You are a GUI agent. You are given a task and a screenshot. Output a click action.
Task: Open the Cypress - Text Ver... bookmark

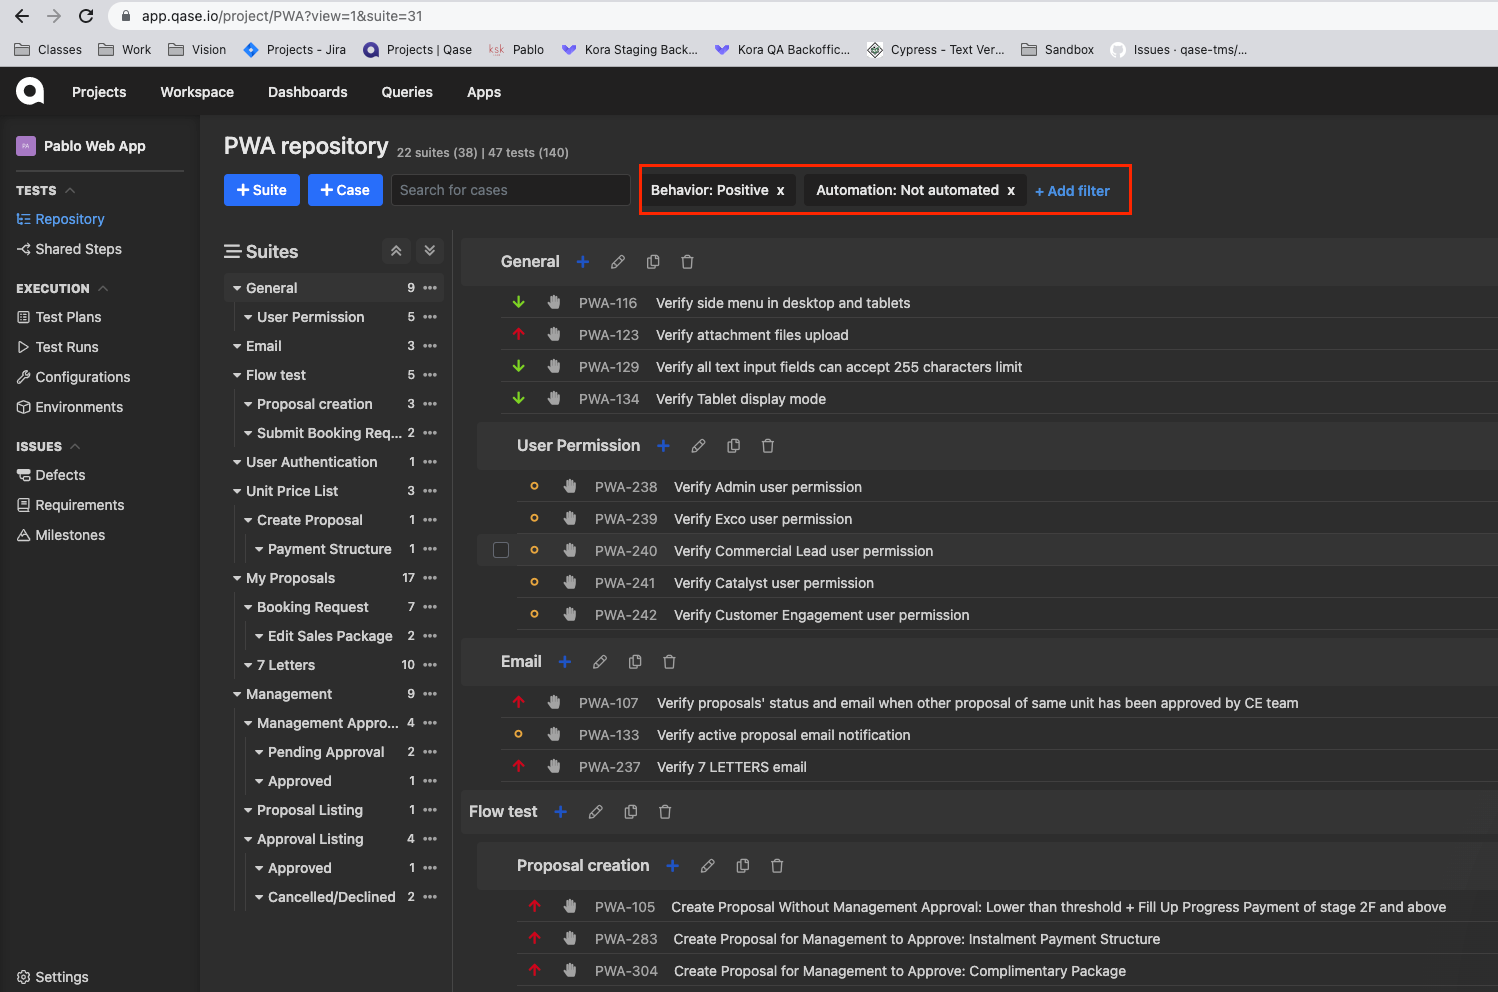click(x=936, y=49)
